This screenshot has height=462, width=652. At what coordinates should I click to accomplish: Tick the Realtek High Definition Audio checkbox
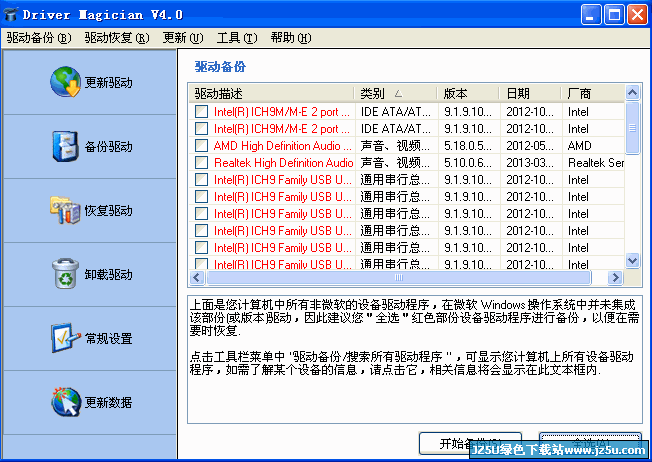click(x=202, y=163)
